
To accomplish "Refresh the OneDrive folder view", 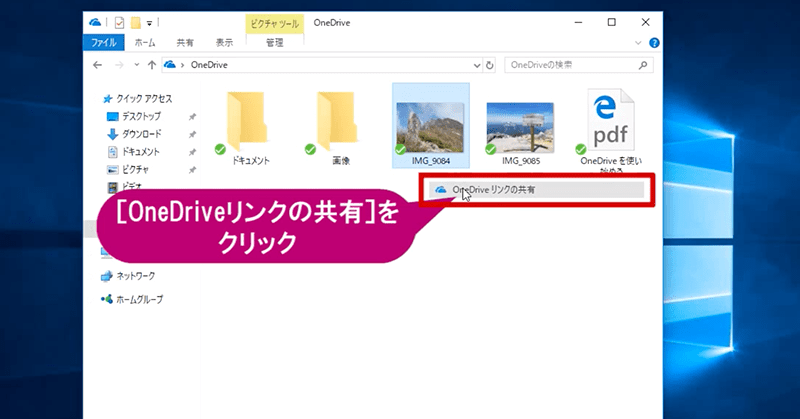I will [x=489, y=65].
